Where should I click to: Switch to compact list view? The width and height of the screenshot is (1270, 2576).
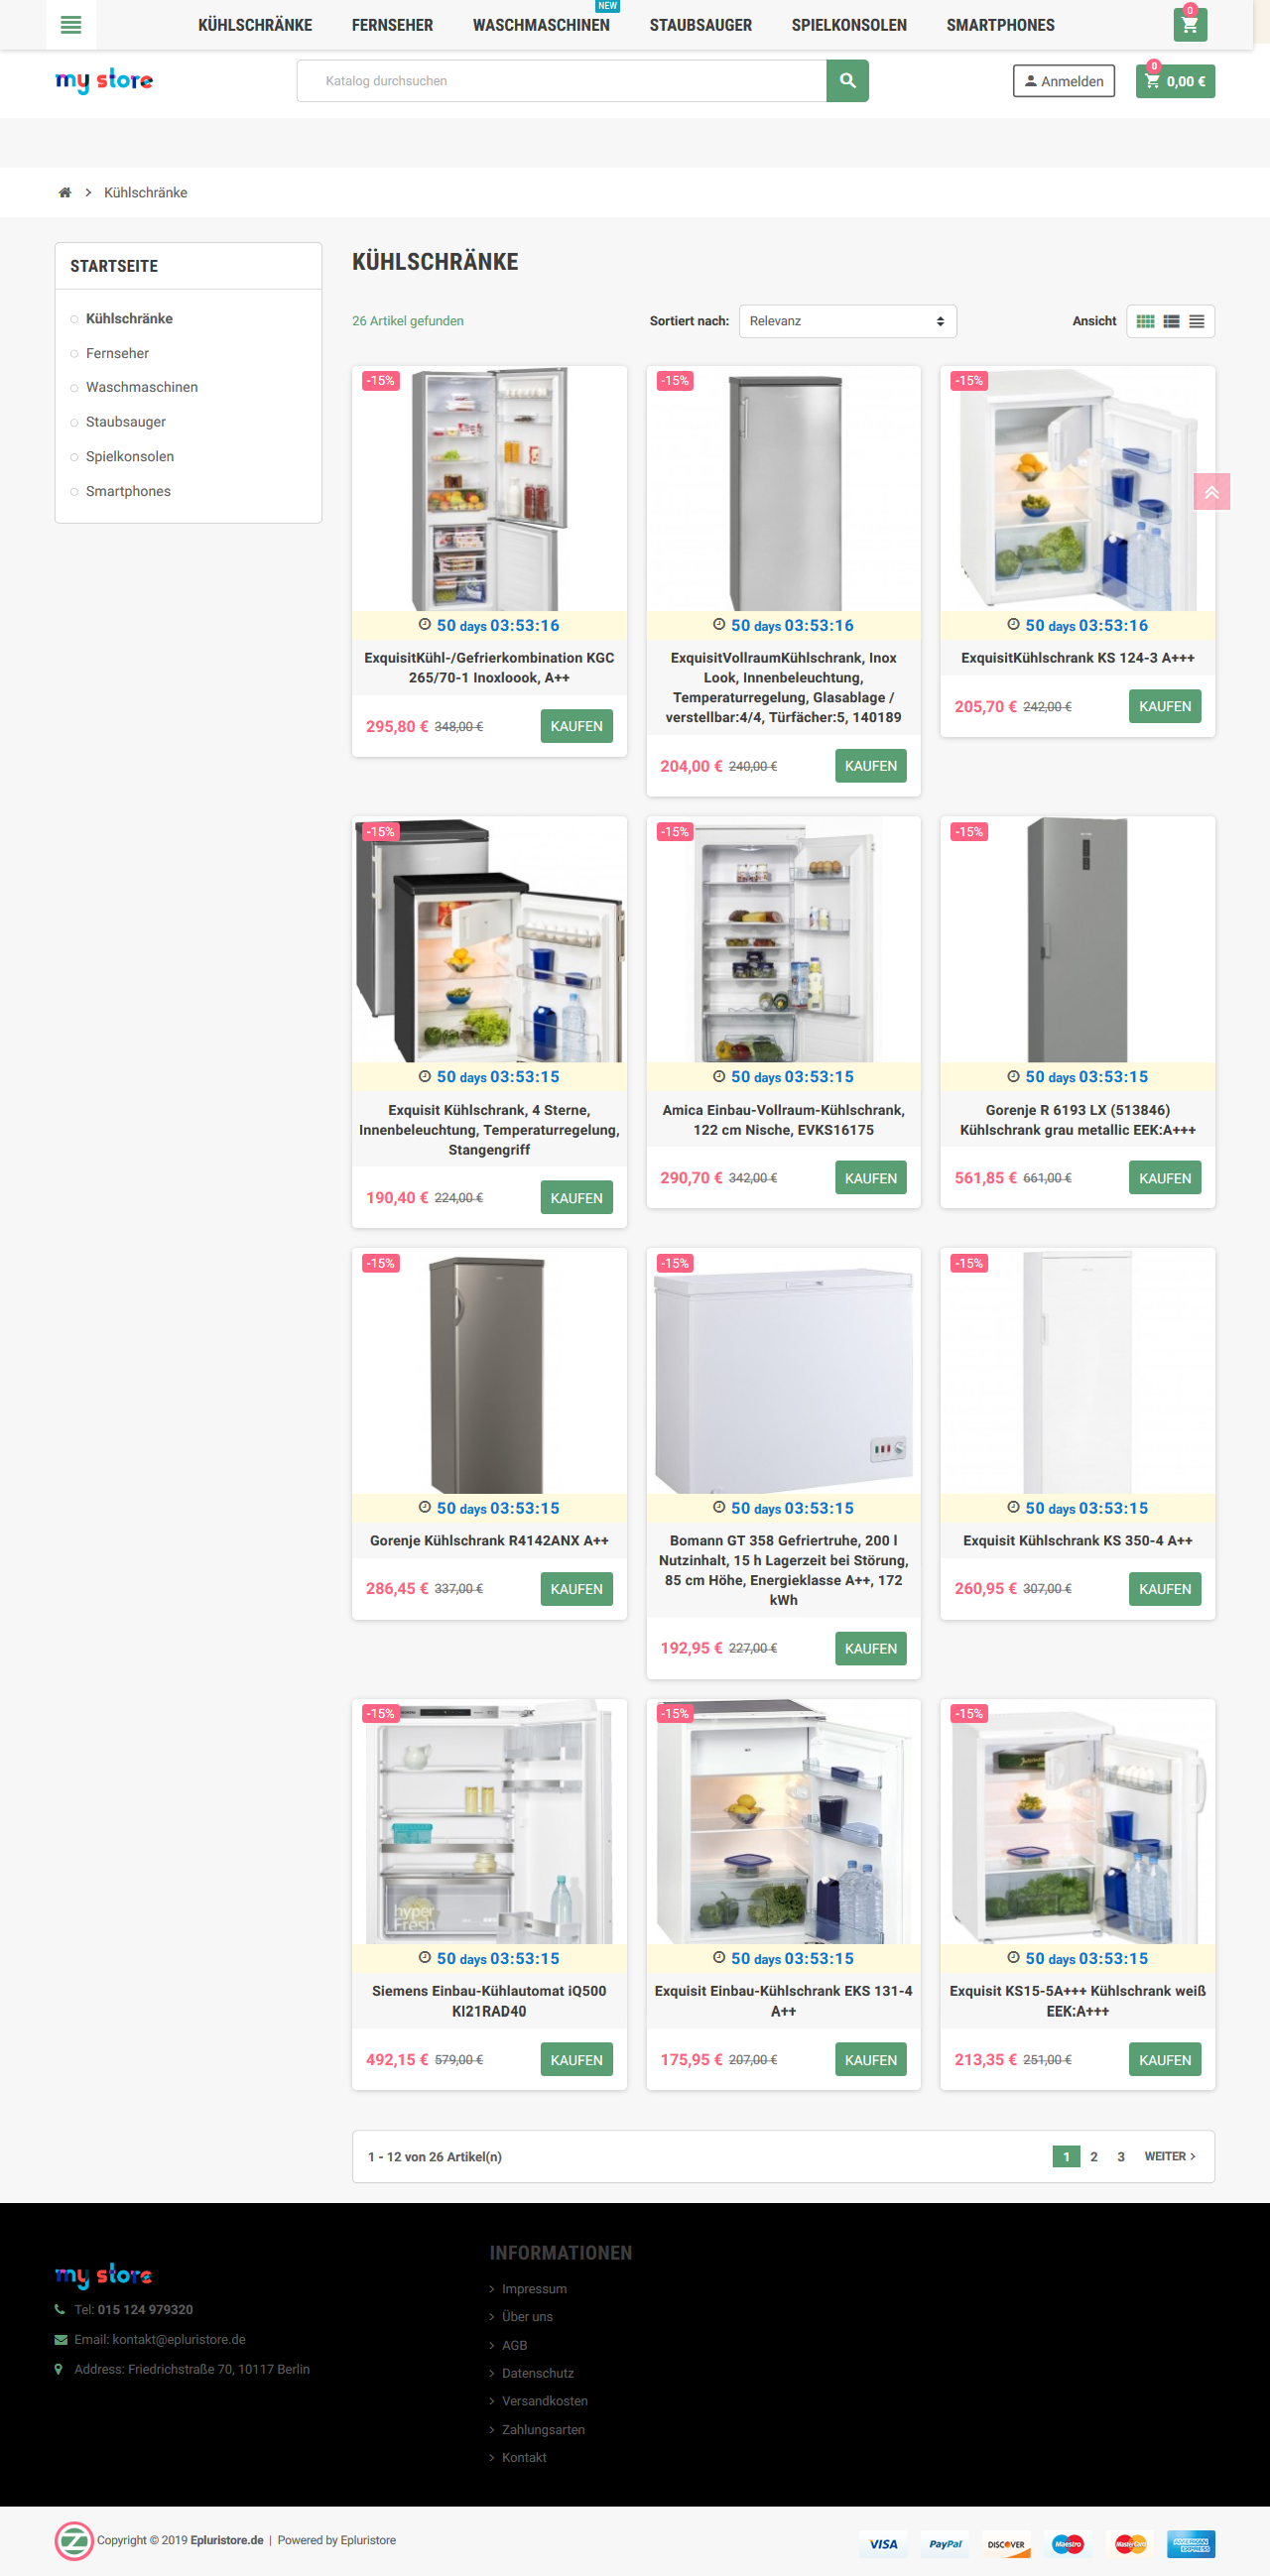pyautogui.click(x=1197, y=321)
